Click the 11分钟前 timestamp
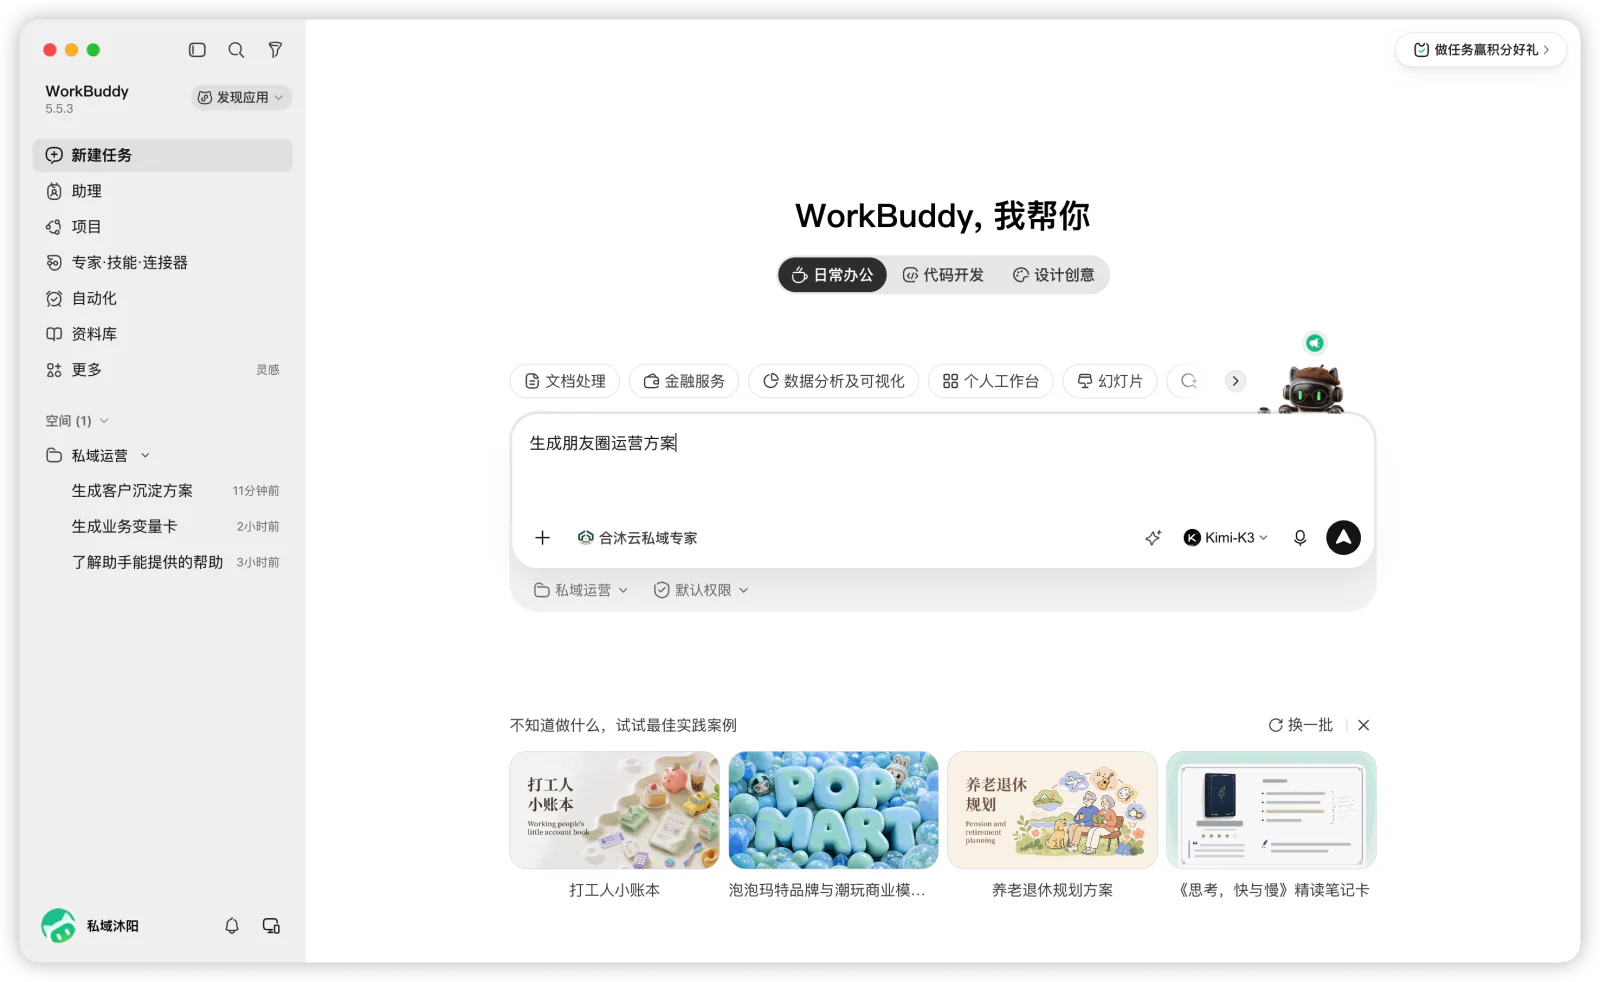The width and height of the screenshot is (1600, 982). [x=256, y=491]
